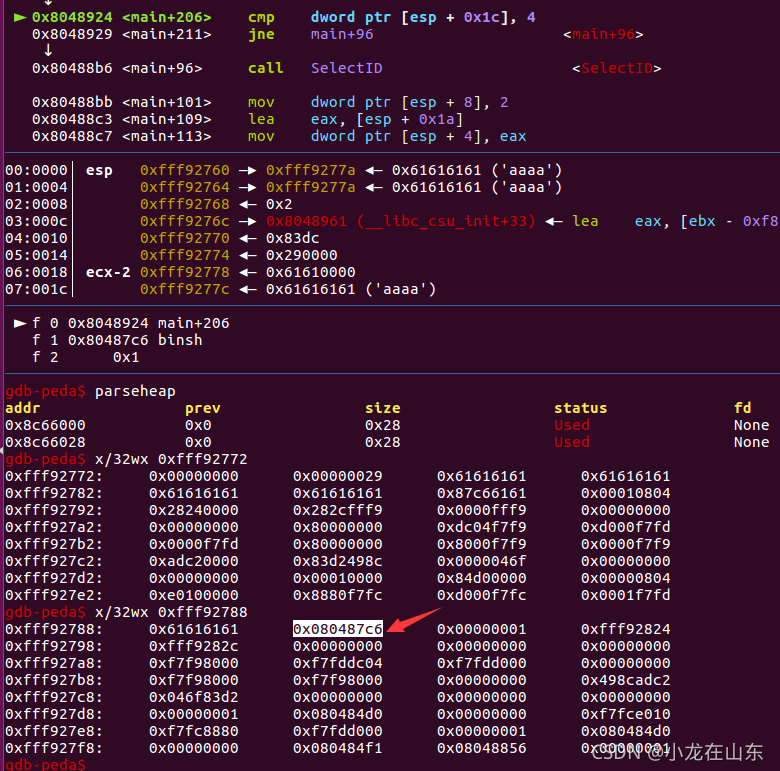Select stack address 0xfff92760
The image size is (780, 771).
pos(185,170)
